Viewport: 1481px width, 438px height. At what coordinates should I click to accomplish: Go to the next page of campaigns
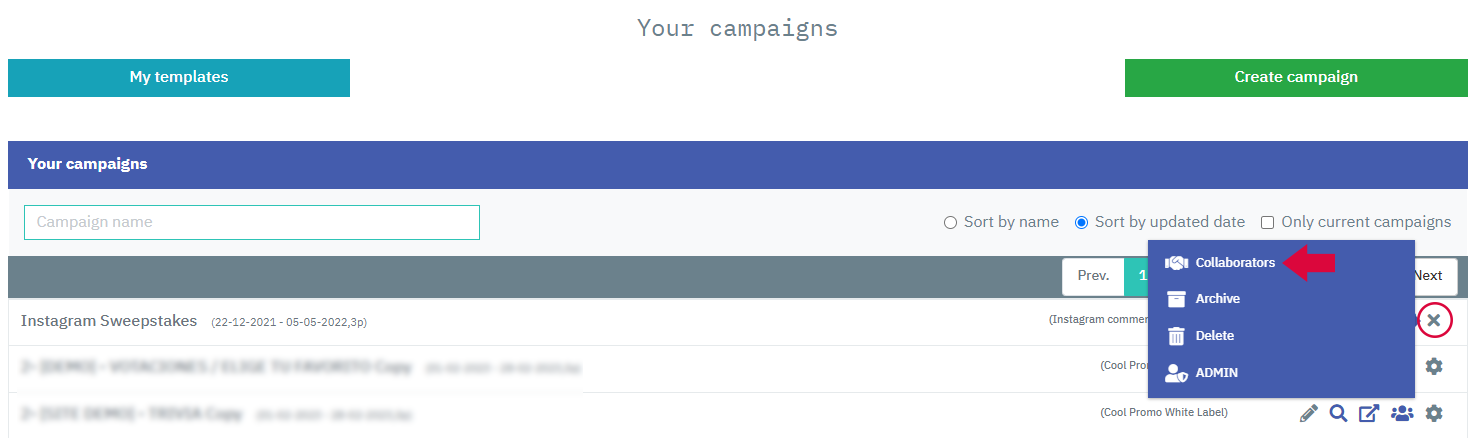coord(1428,276)
